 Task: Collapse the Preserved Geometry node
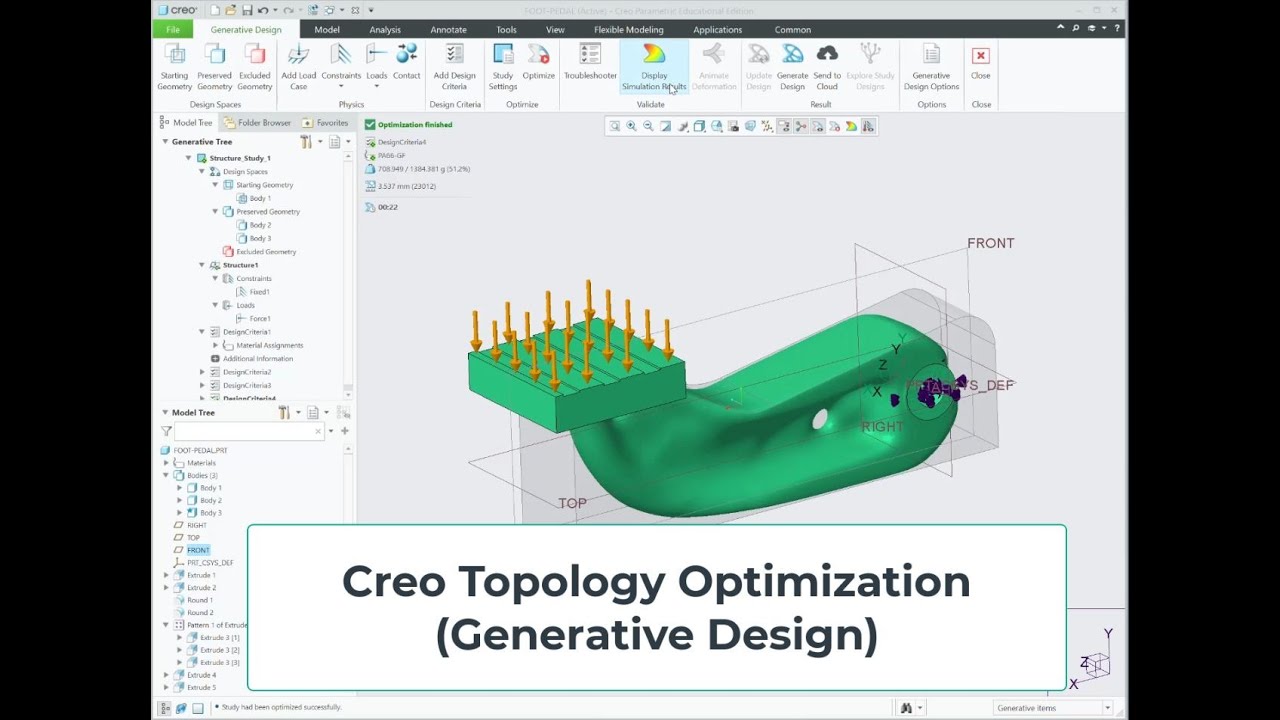point(215,211)
